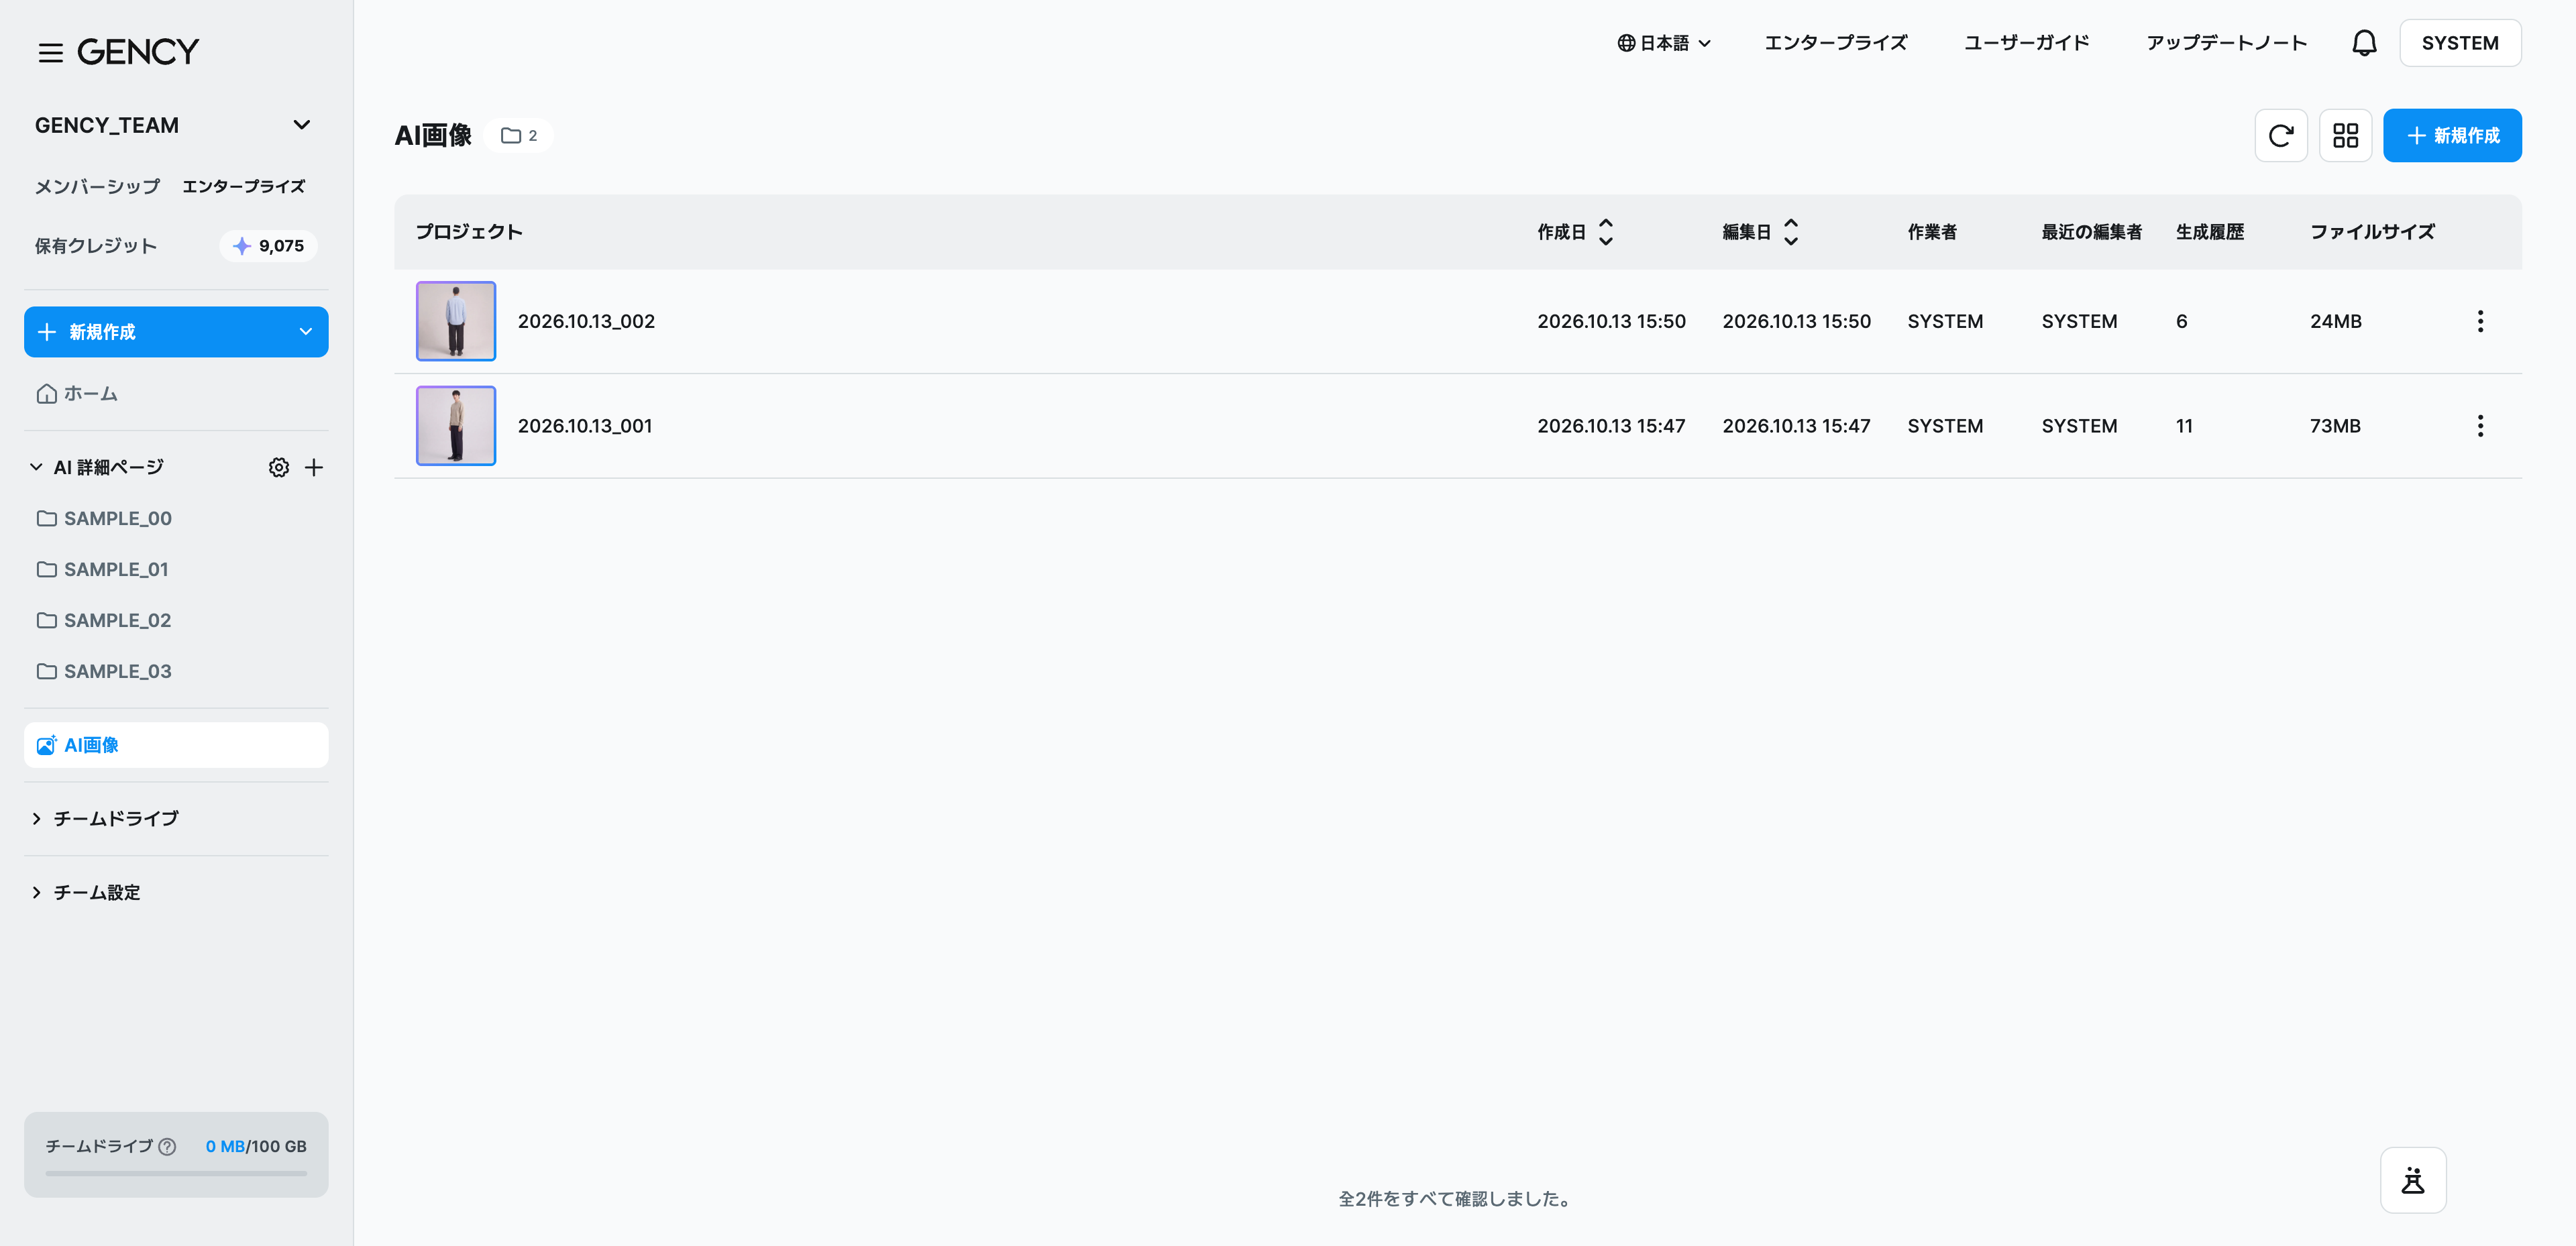
Task: Add new item with plus in AI 詳細ページ
Action: point(314,467)
